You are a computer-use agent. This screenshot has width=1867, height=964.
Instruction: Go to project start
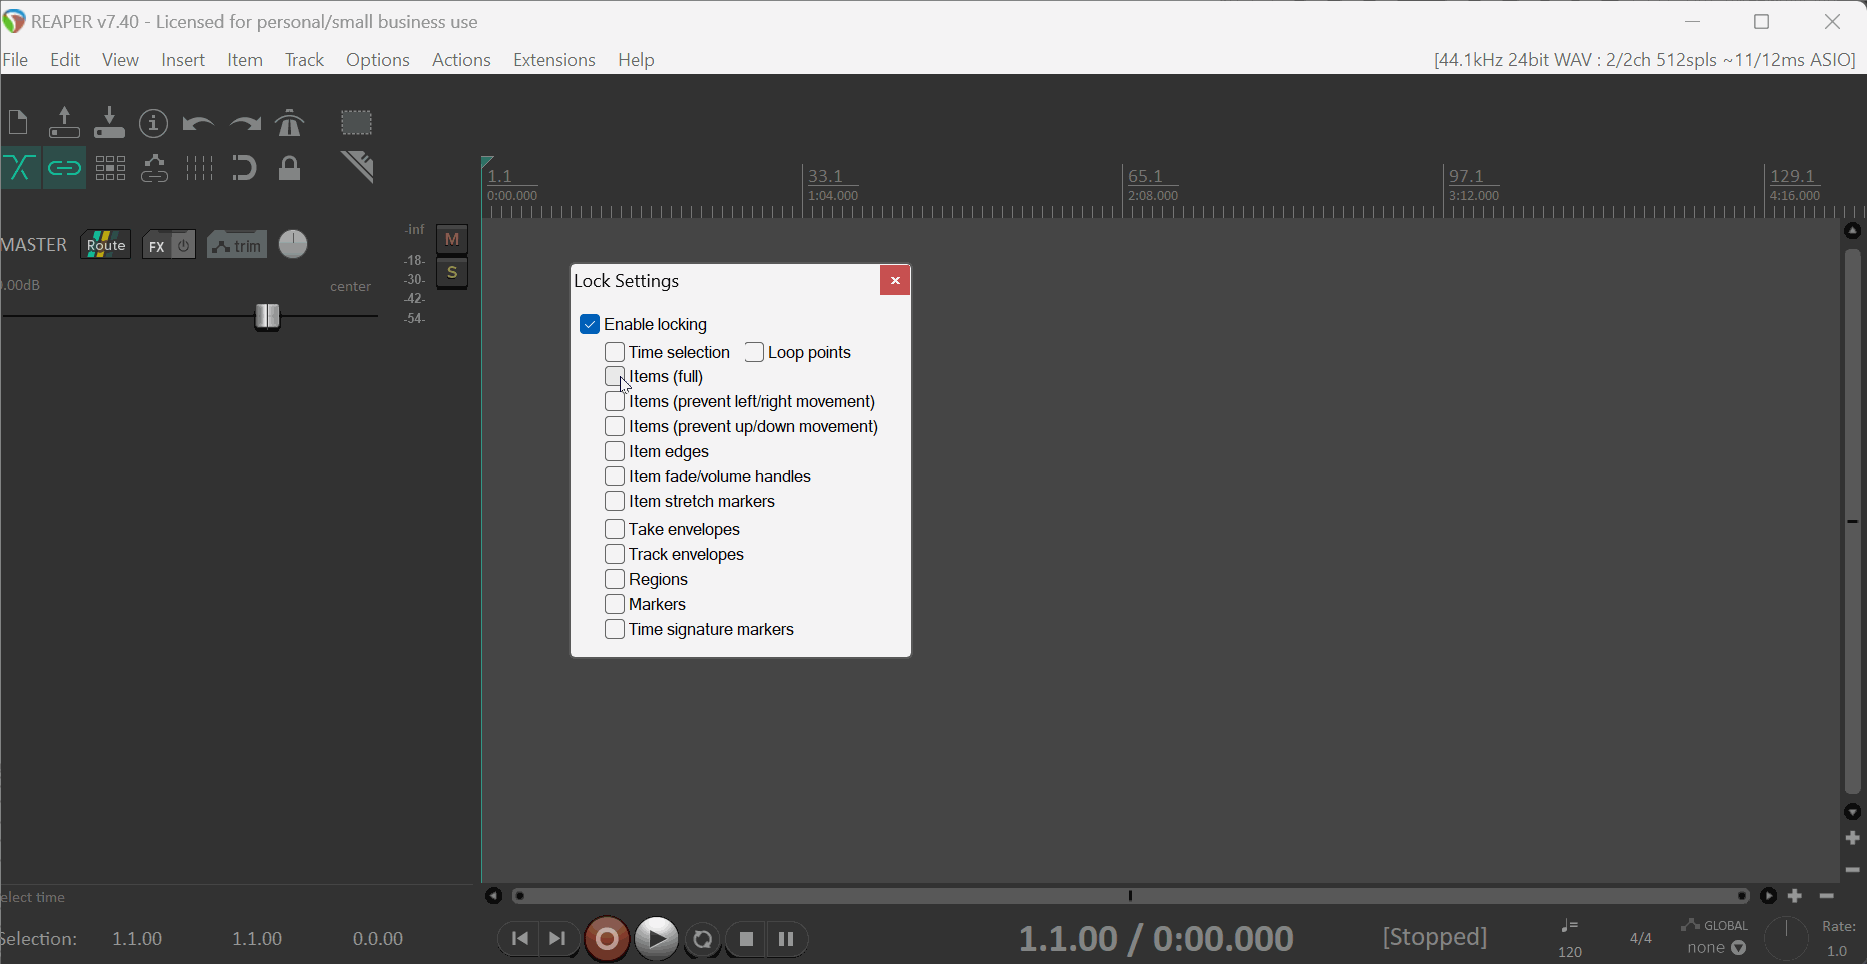coord(519,939)
